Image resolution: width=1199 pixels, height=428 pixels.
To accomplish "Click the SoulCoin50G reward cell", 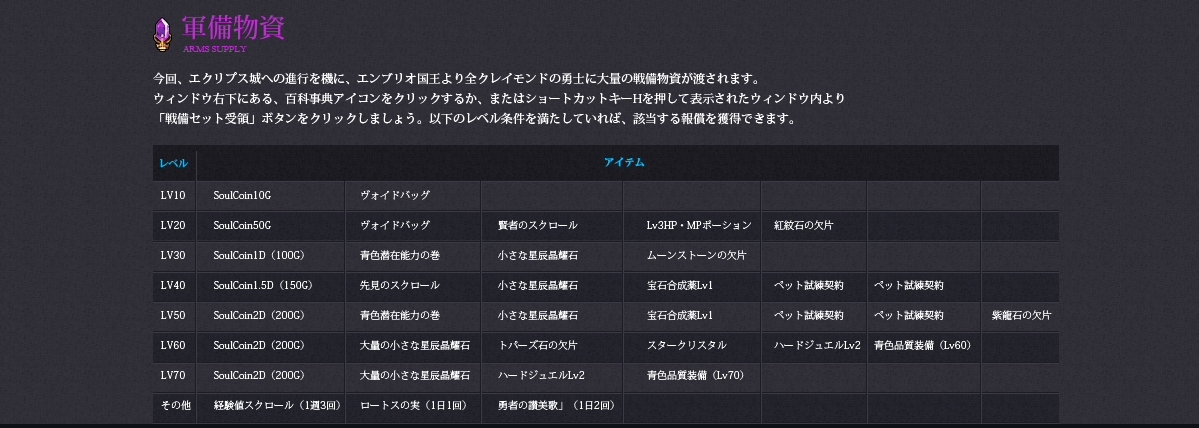I will coord(242,225).
